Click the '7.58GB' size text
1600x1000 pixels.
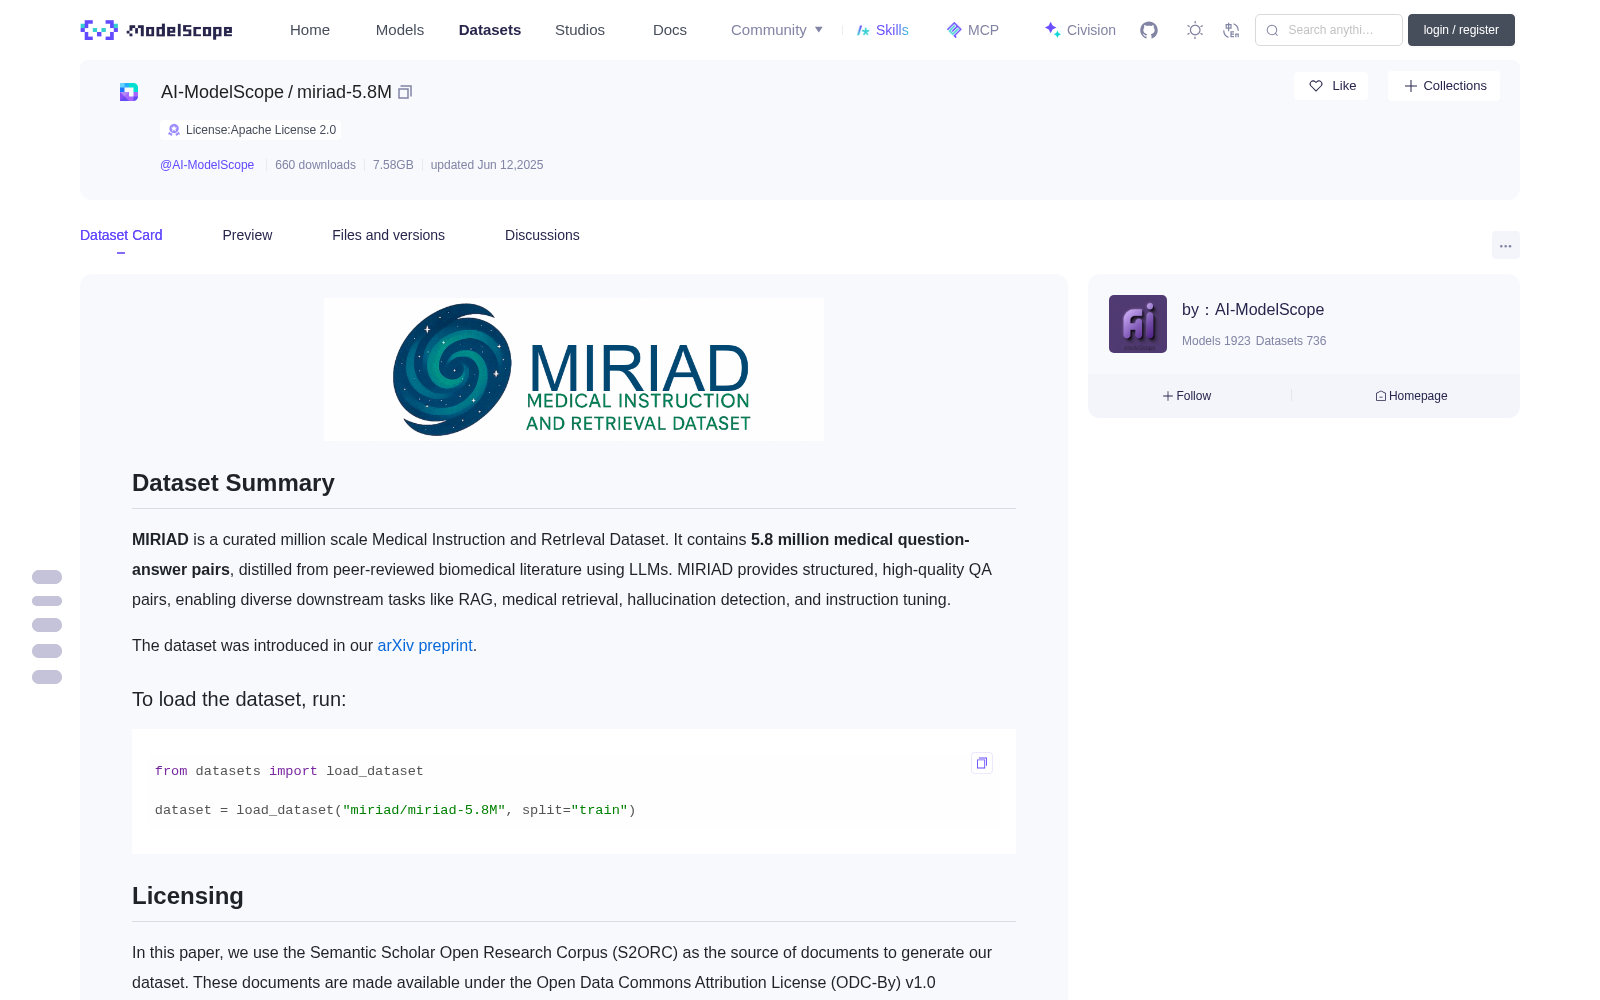click(393, 165)
